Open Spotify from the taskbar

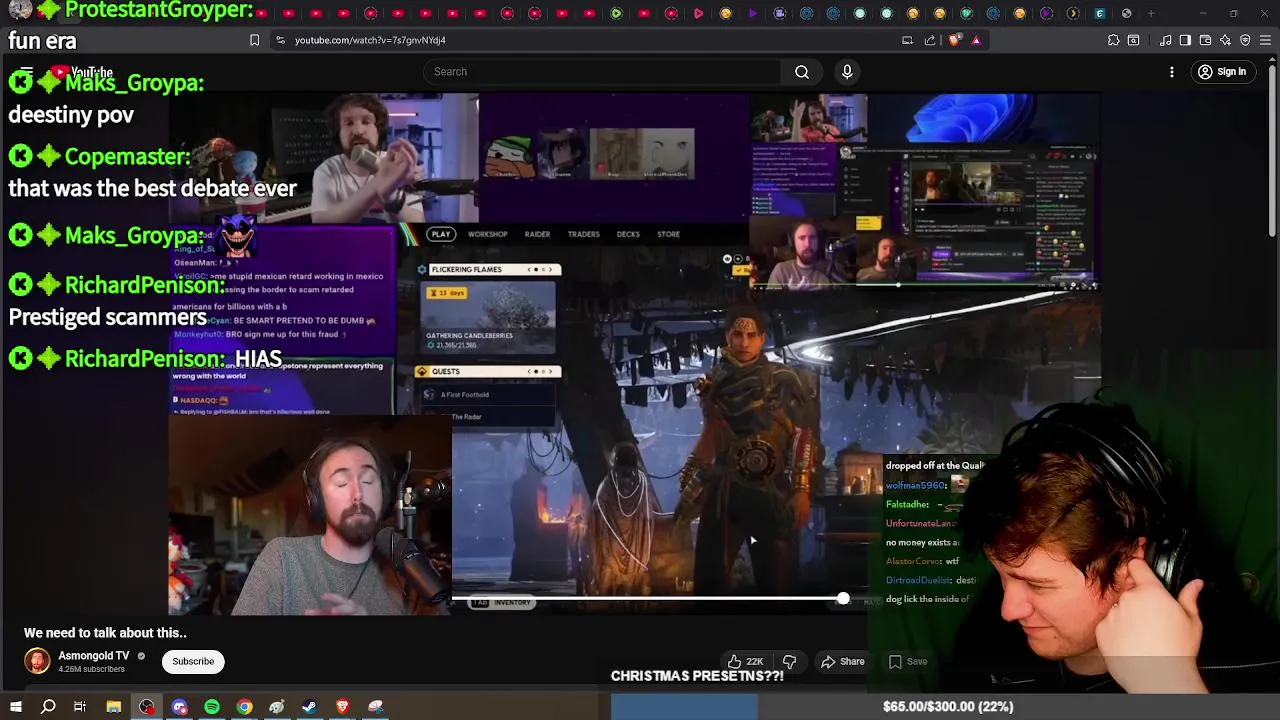[x=212, y=707]
